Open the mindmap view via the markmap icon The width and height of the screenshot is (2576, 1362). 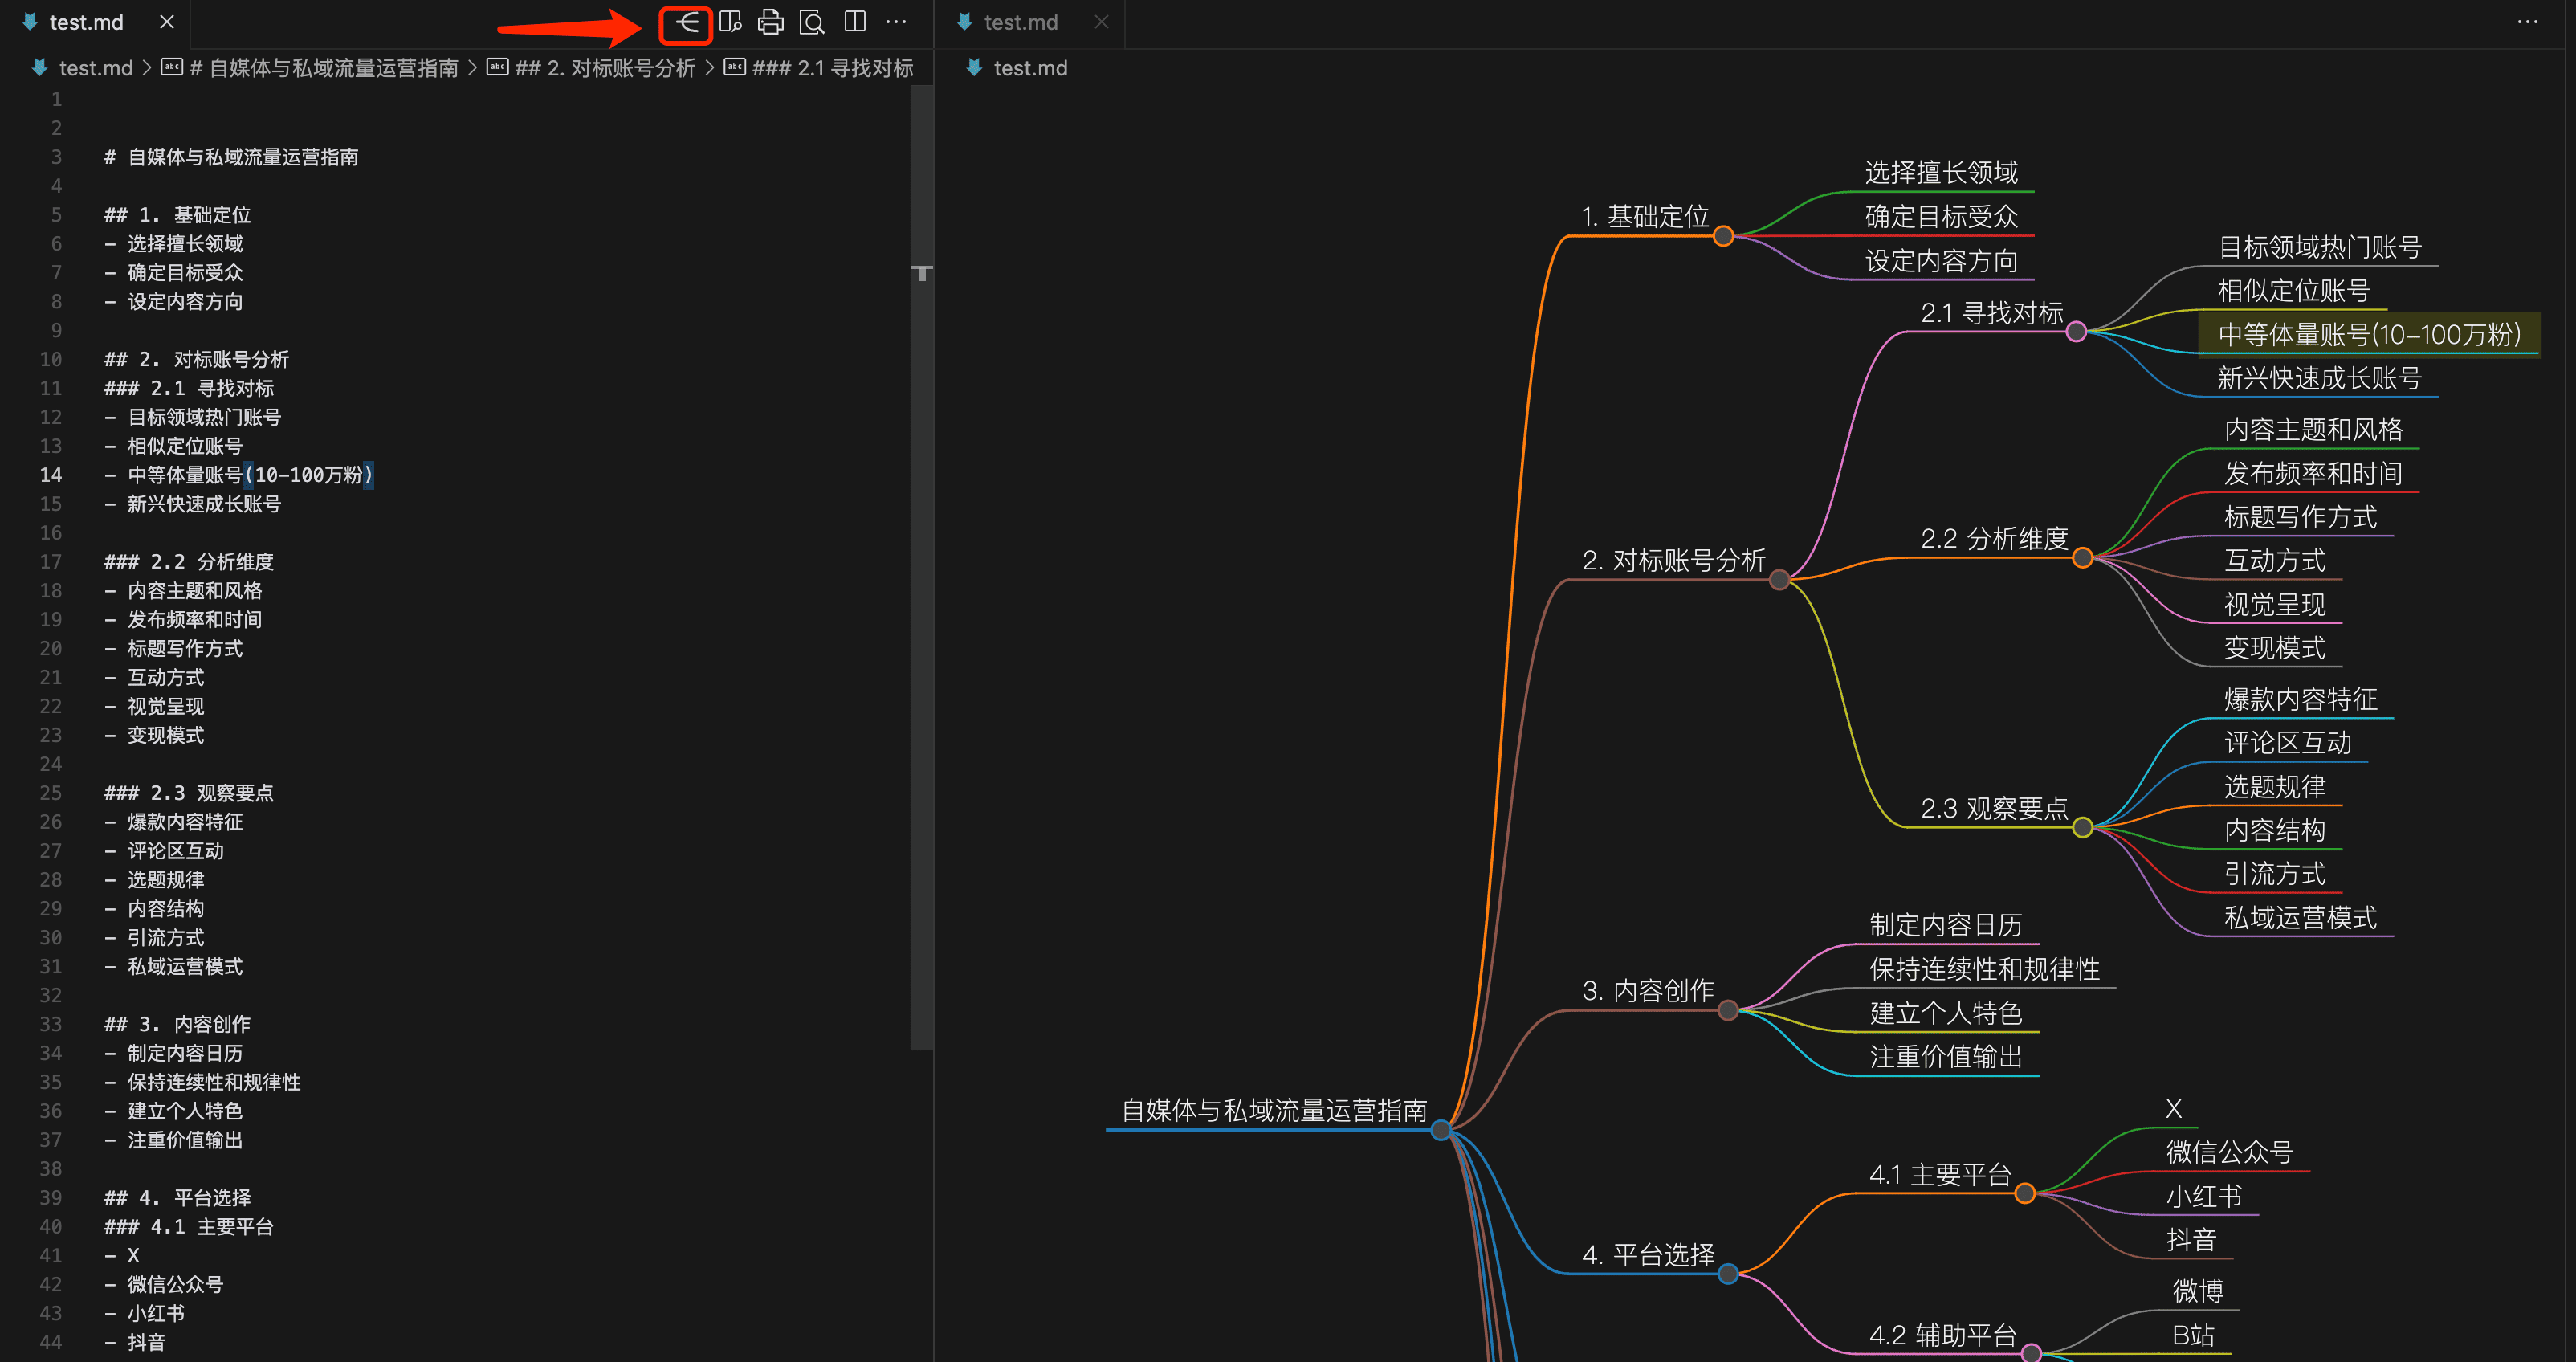pyautogui.click(x=686, y=22)
